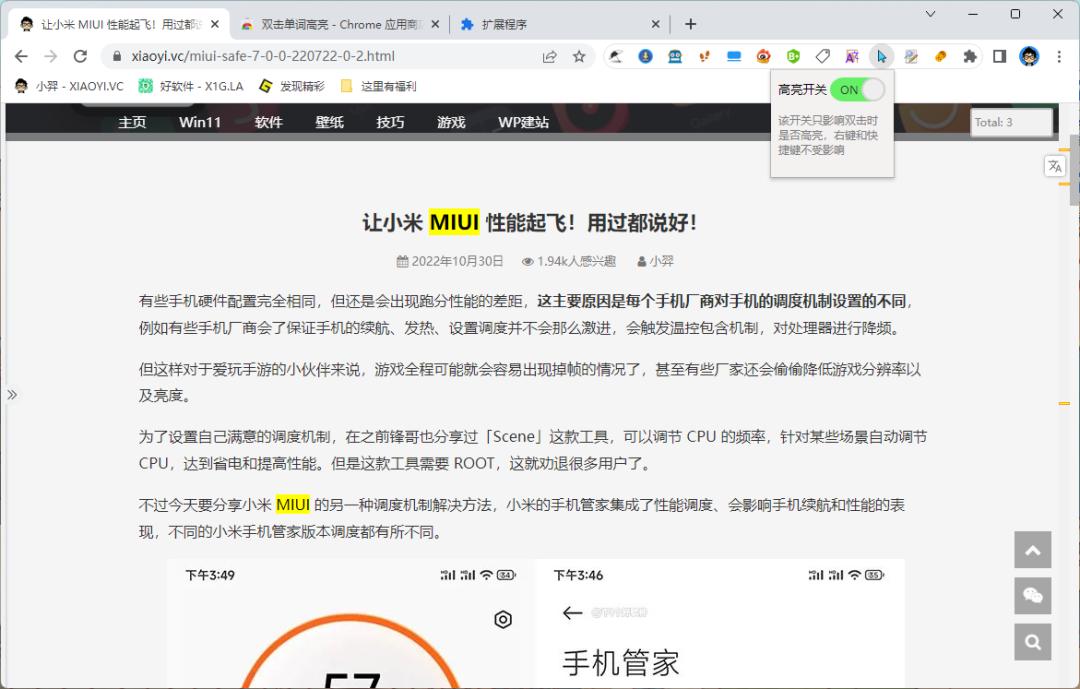This screenshot has height=689, width=1080.
Task: Open the blue download extension icon
Action: (x=644, y=57)
